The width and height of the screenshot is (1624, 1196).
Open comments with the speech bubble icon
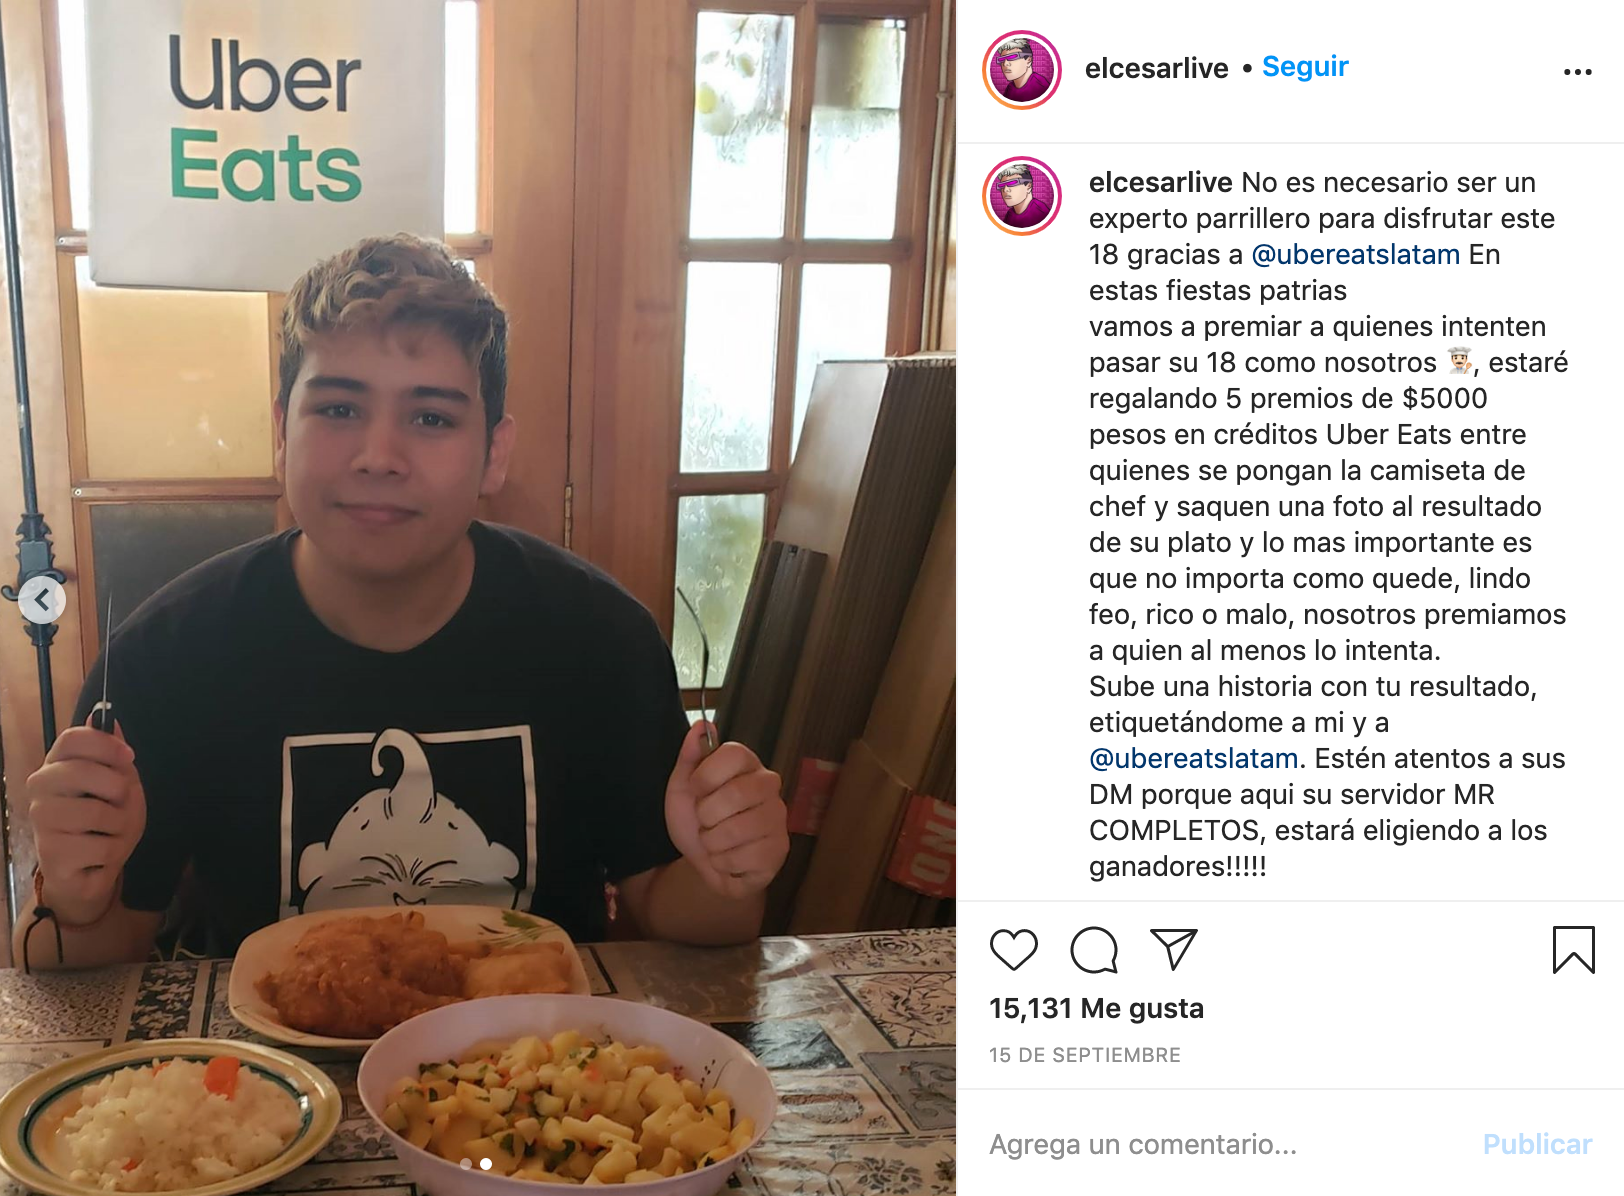point(1093,949)
